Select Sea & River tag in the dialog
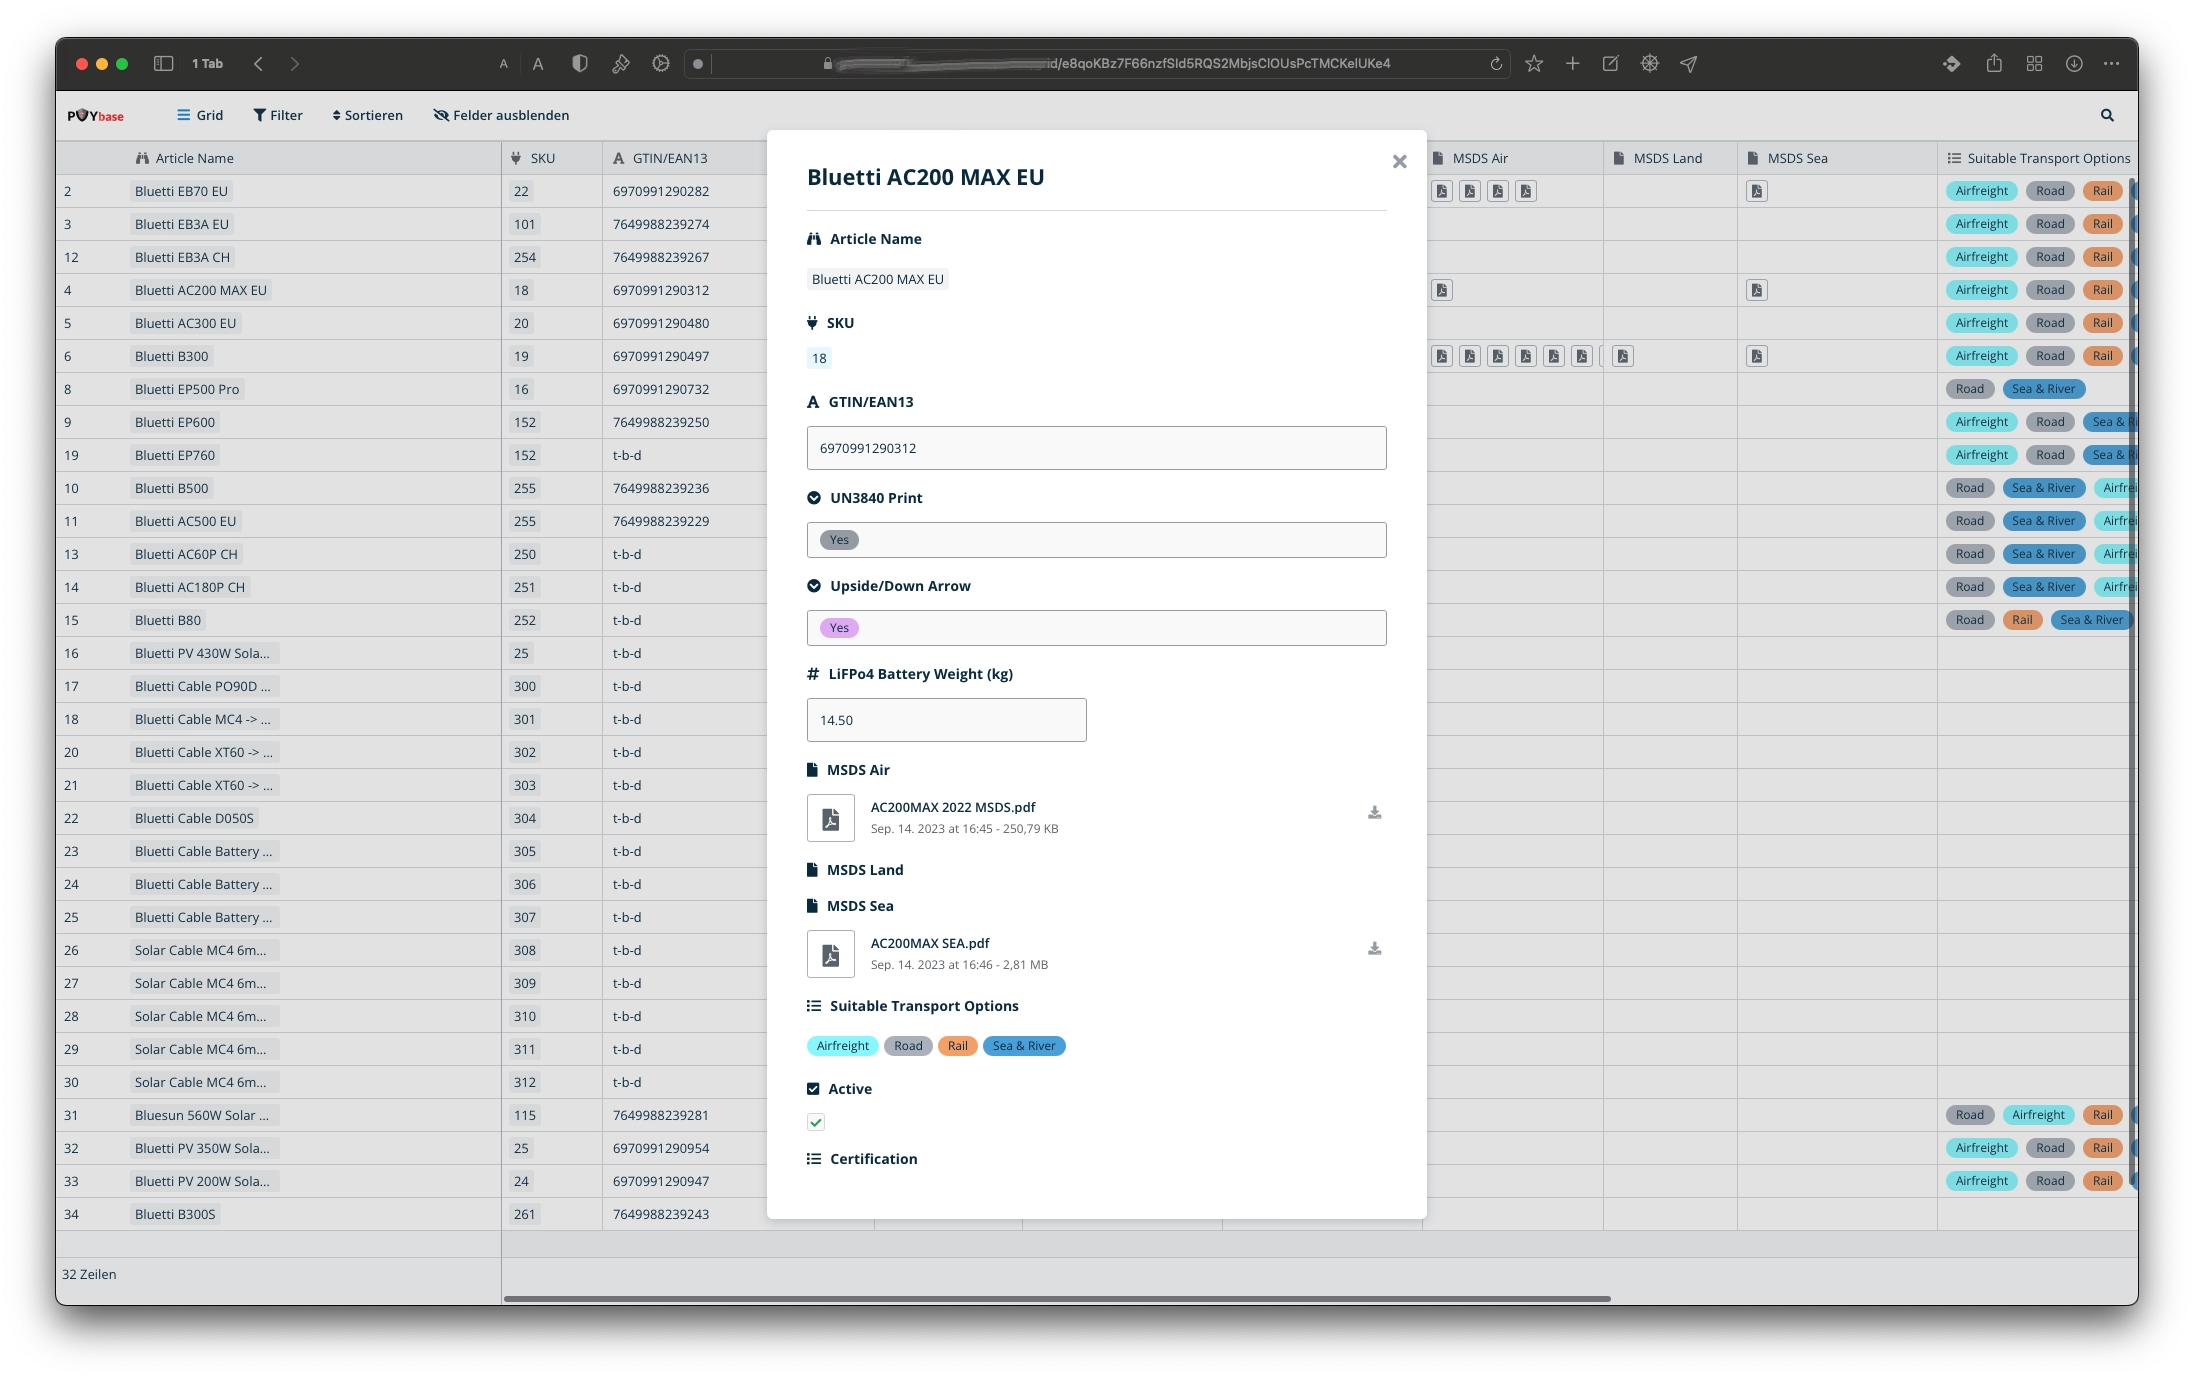The width and height of the screenshot is (2194, 1379). coord(1024,1046)
